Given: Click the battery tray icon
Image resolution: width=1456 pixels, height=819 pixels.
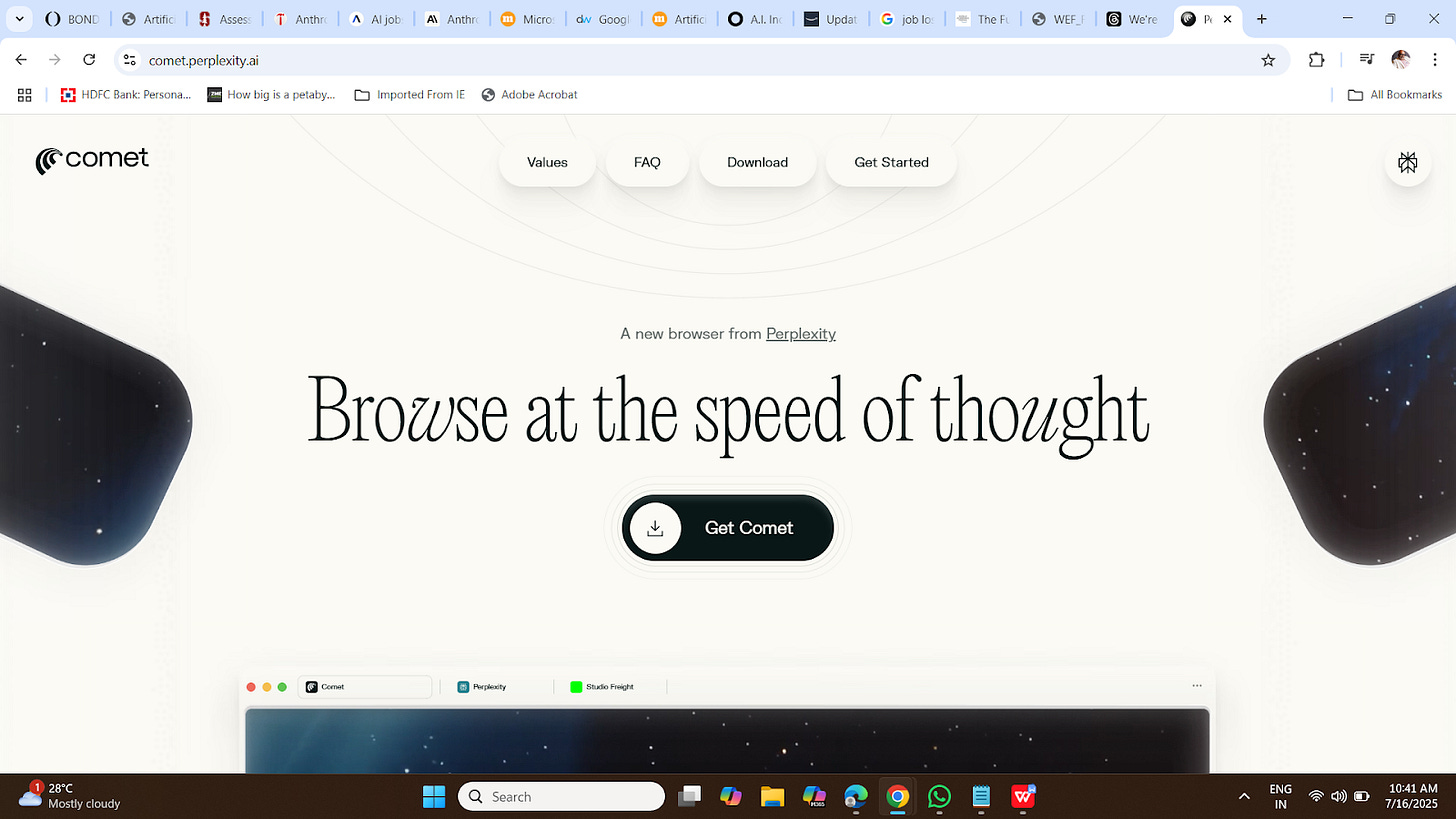Looking at the screenshot, I should click(x=1361, y=796).
